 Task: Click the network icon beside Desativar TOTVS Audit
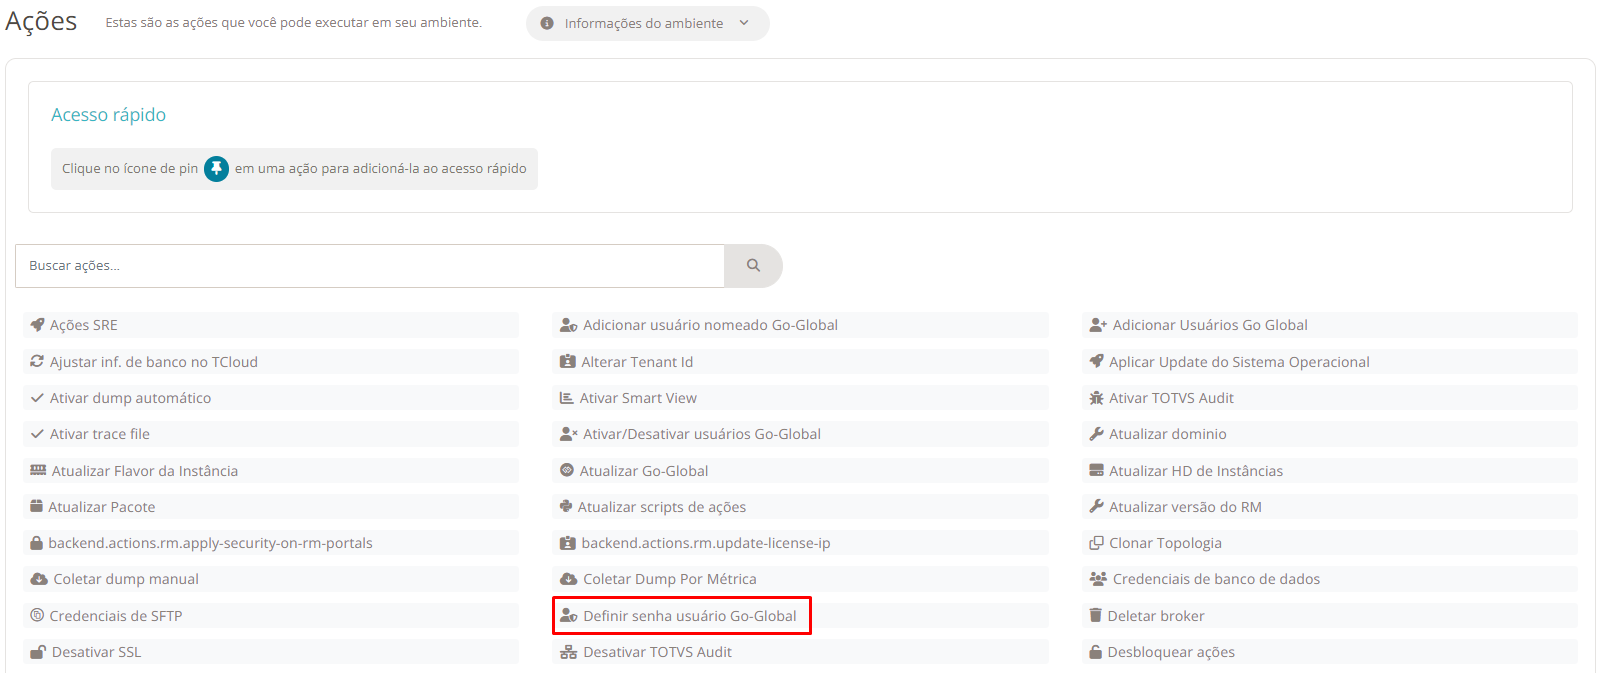(569, 652)
